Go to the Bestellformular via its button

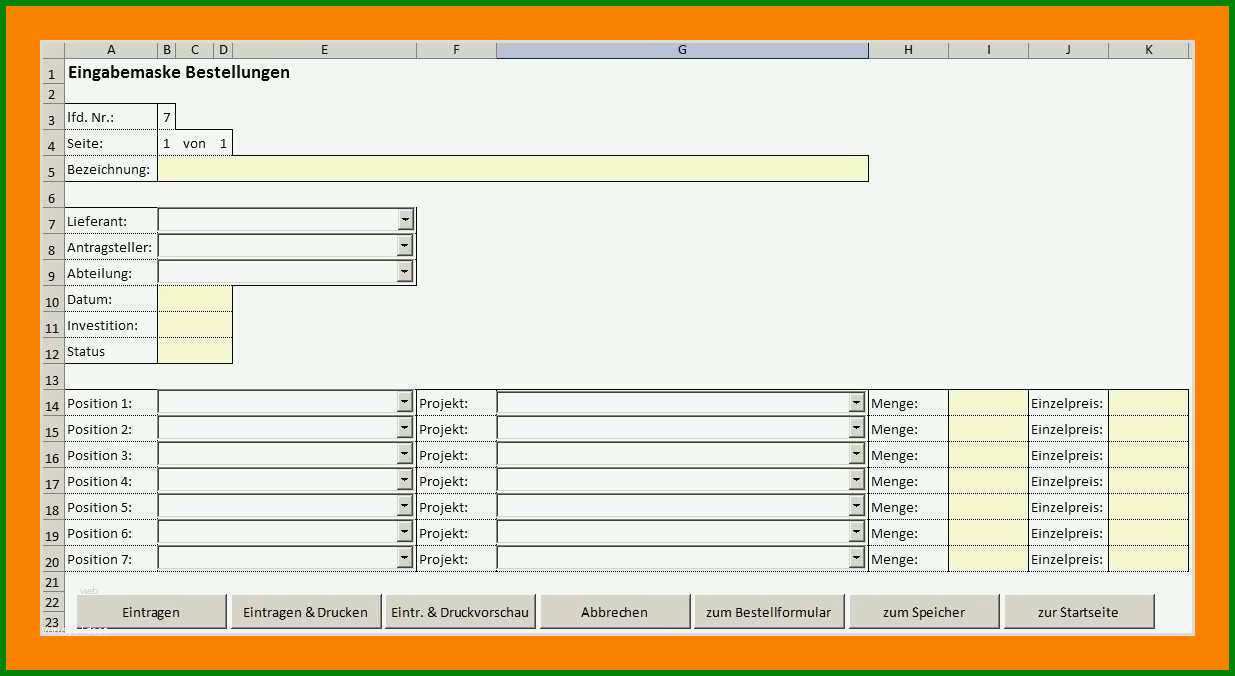point(768,612)
